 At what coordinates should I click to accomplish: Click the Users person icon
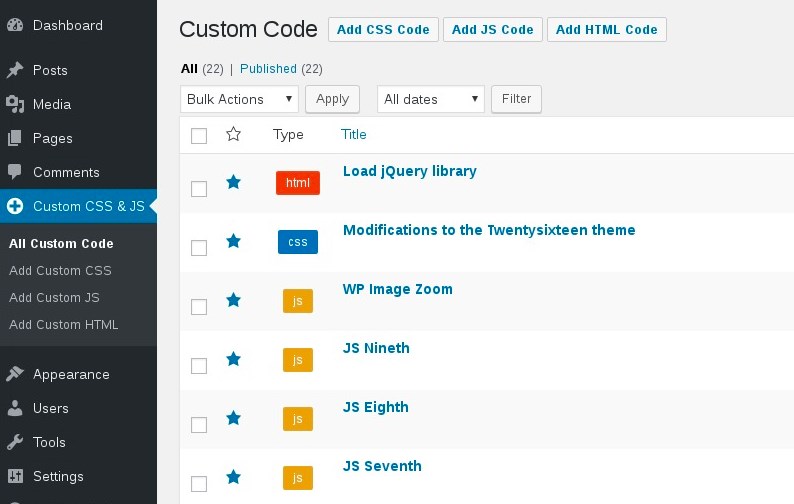(15, 408)
